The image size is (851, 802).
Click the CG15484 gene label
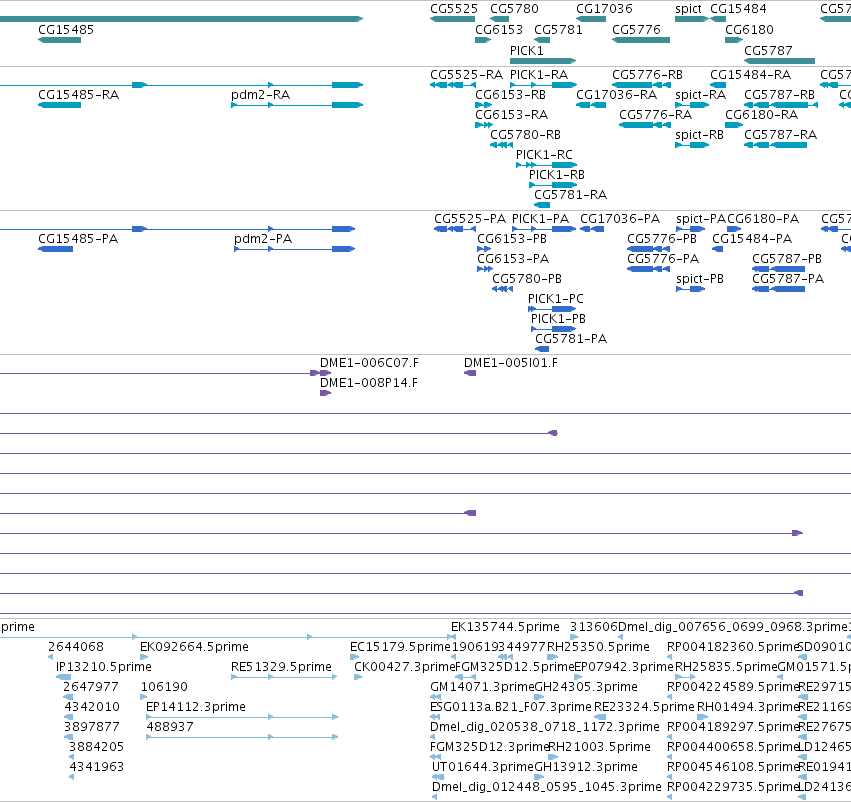click(x=738, y=9)
